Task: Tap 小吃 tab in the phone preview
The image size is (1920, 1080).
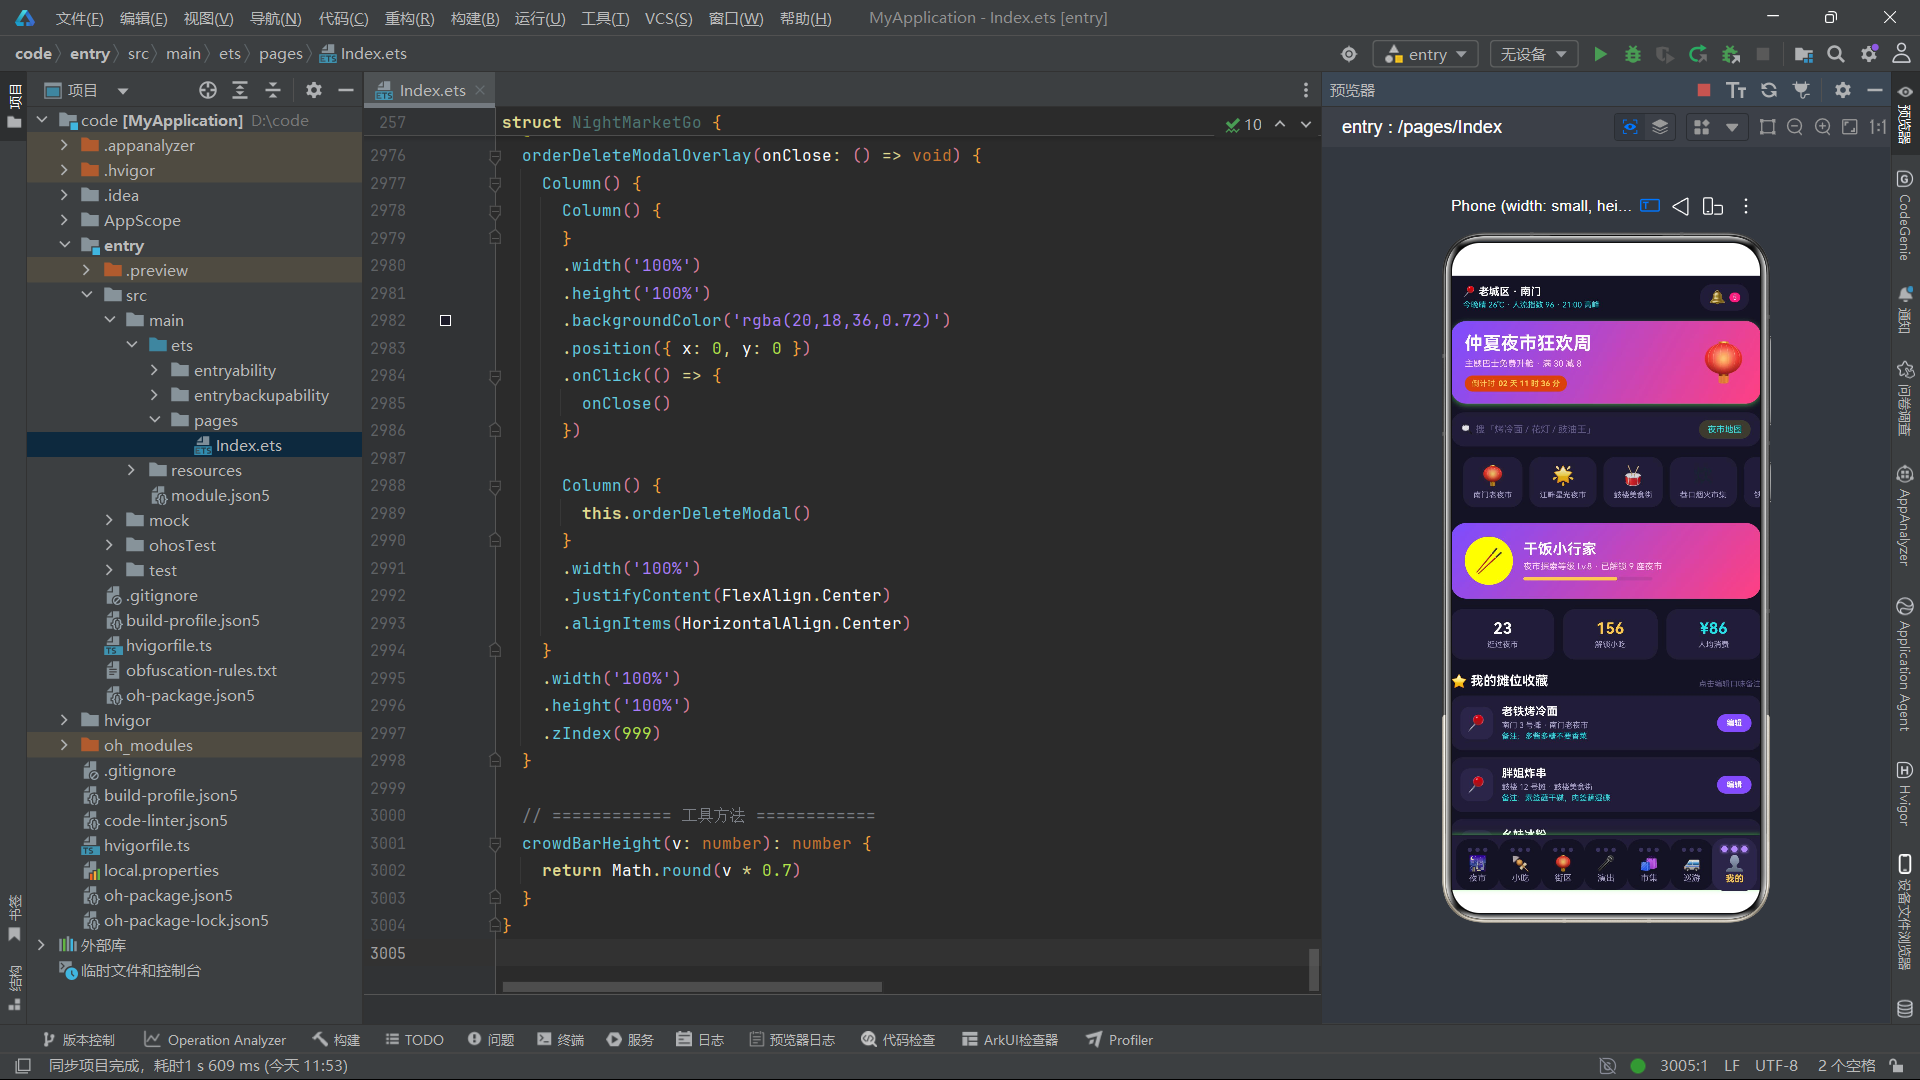Action: point(1520,865)
